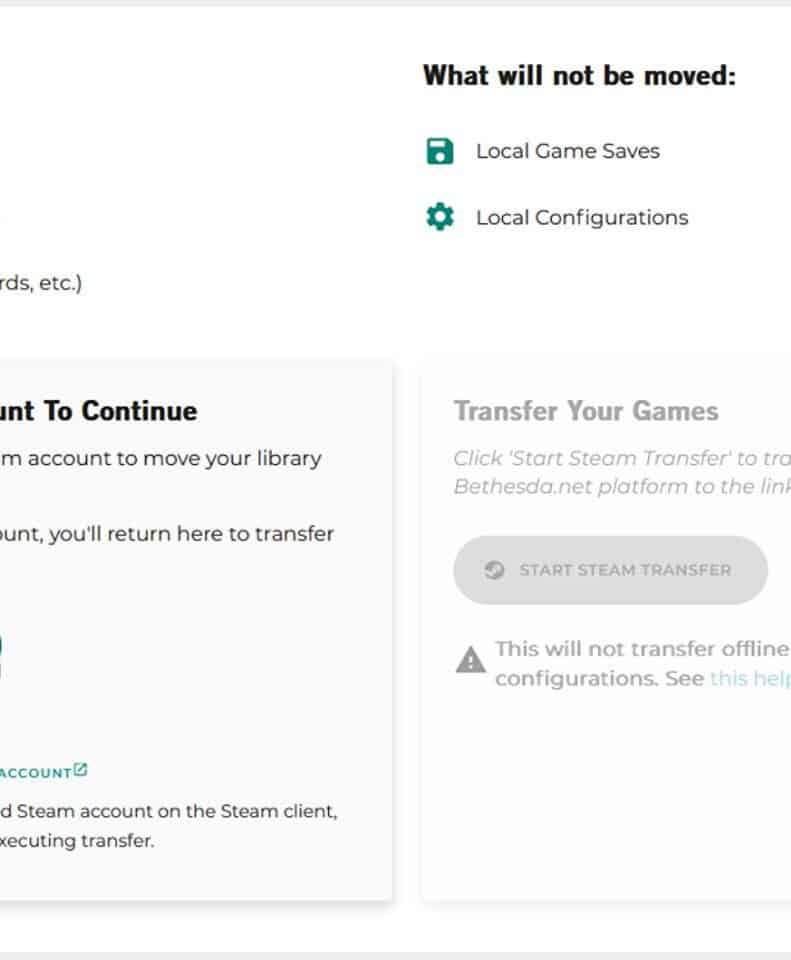Click the italic 'Start Steam Transfer' instruction text
This screenshot has width=791, height=960.
tap(620, 459)
